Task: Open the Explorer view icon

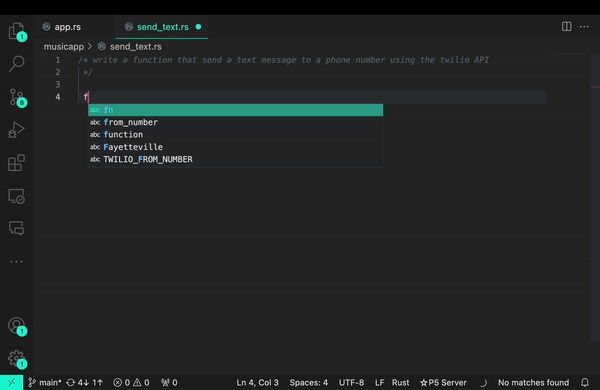Action: point(16,31)
